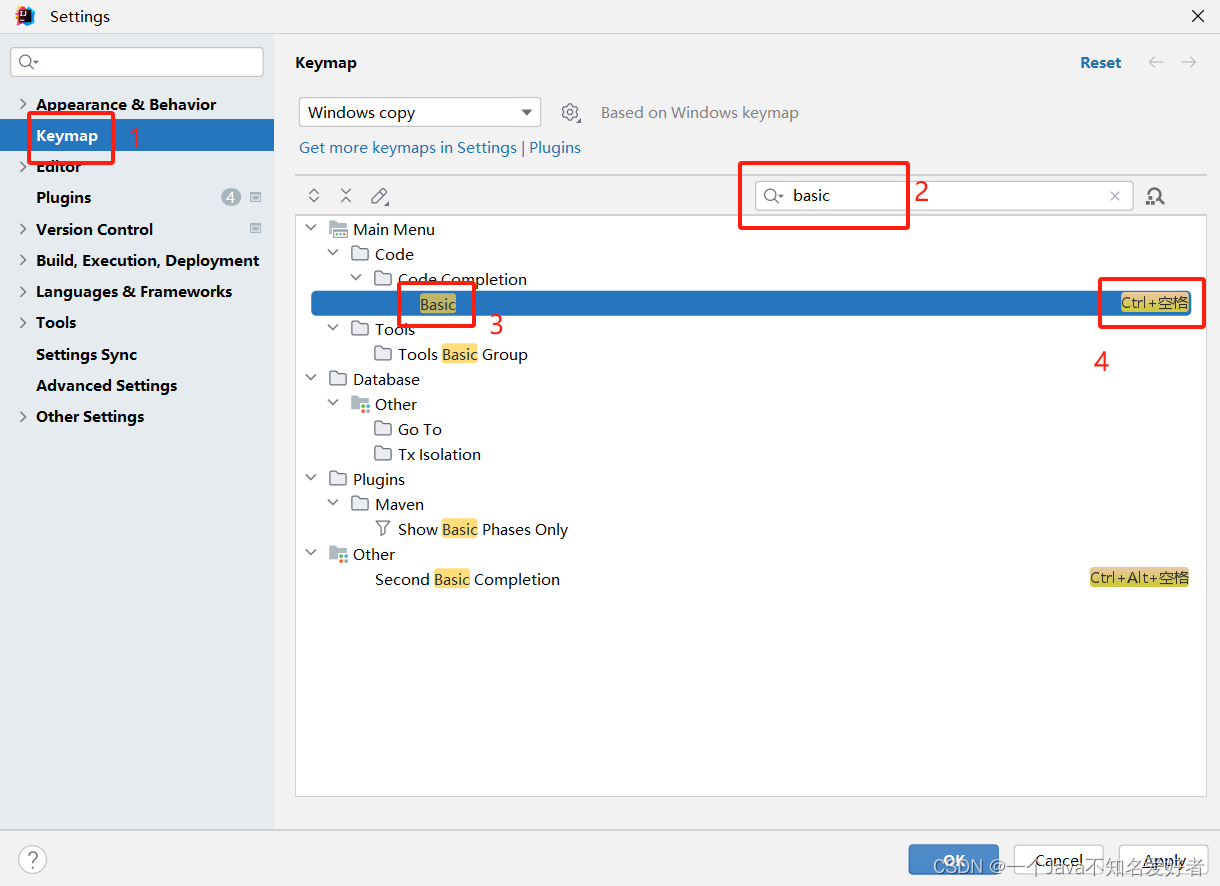Screen dimensions: 1220x886
Task: Select Show Basic Phases Only action
Action: click(x=483, y=529)
